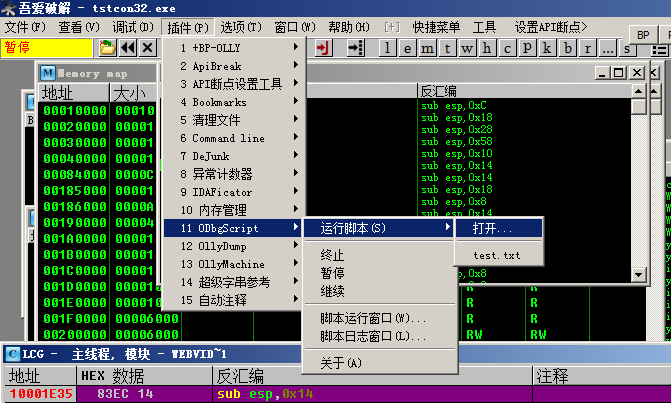Image resolution: width=671 pixels, height=403 pixels.
Task: Click the [+] menu bar item
Action: (x=392, y=27)
